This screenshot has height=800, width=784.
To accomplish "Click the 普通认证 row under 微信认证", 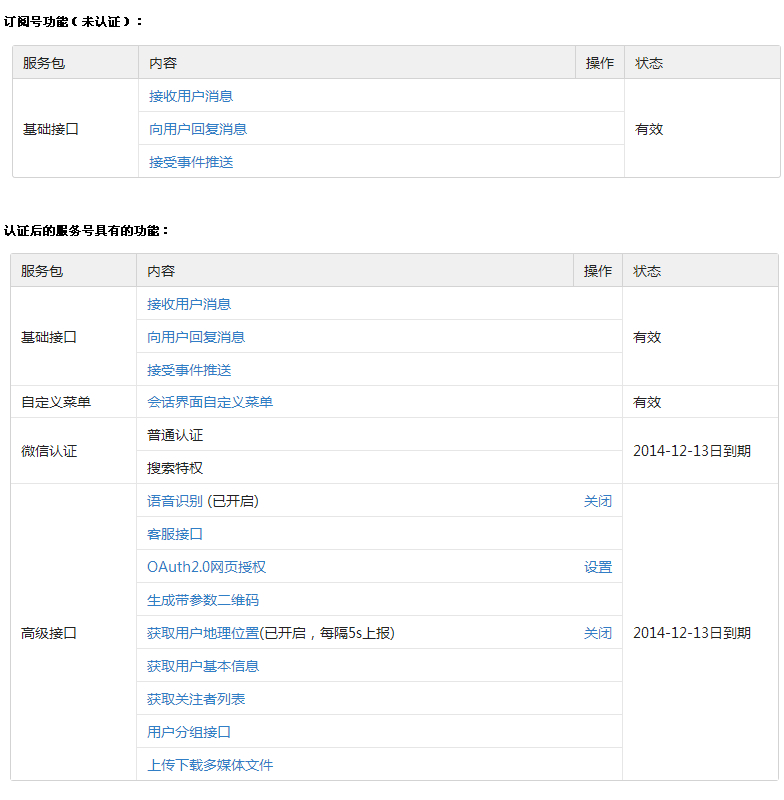I will 175,435.
